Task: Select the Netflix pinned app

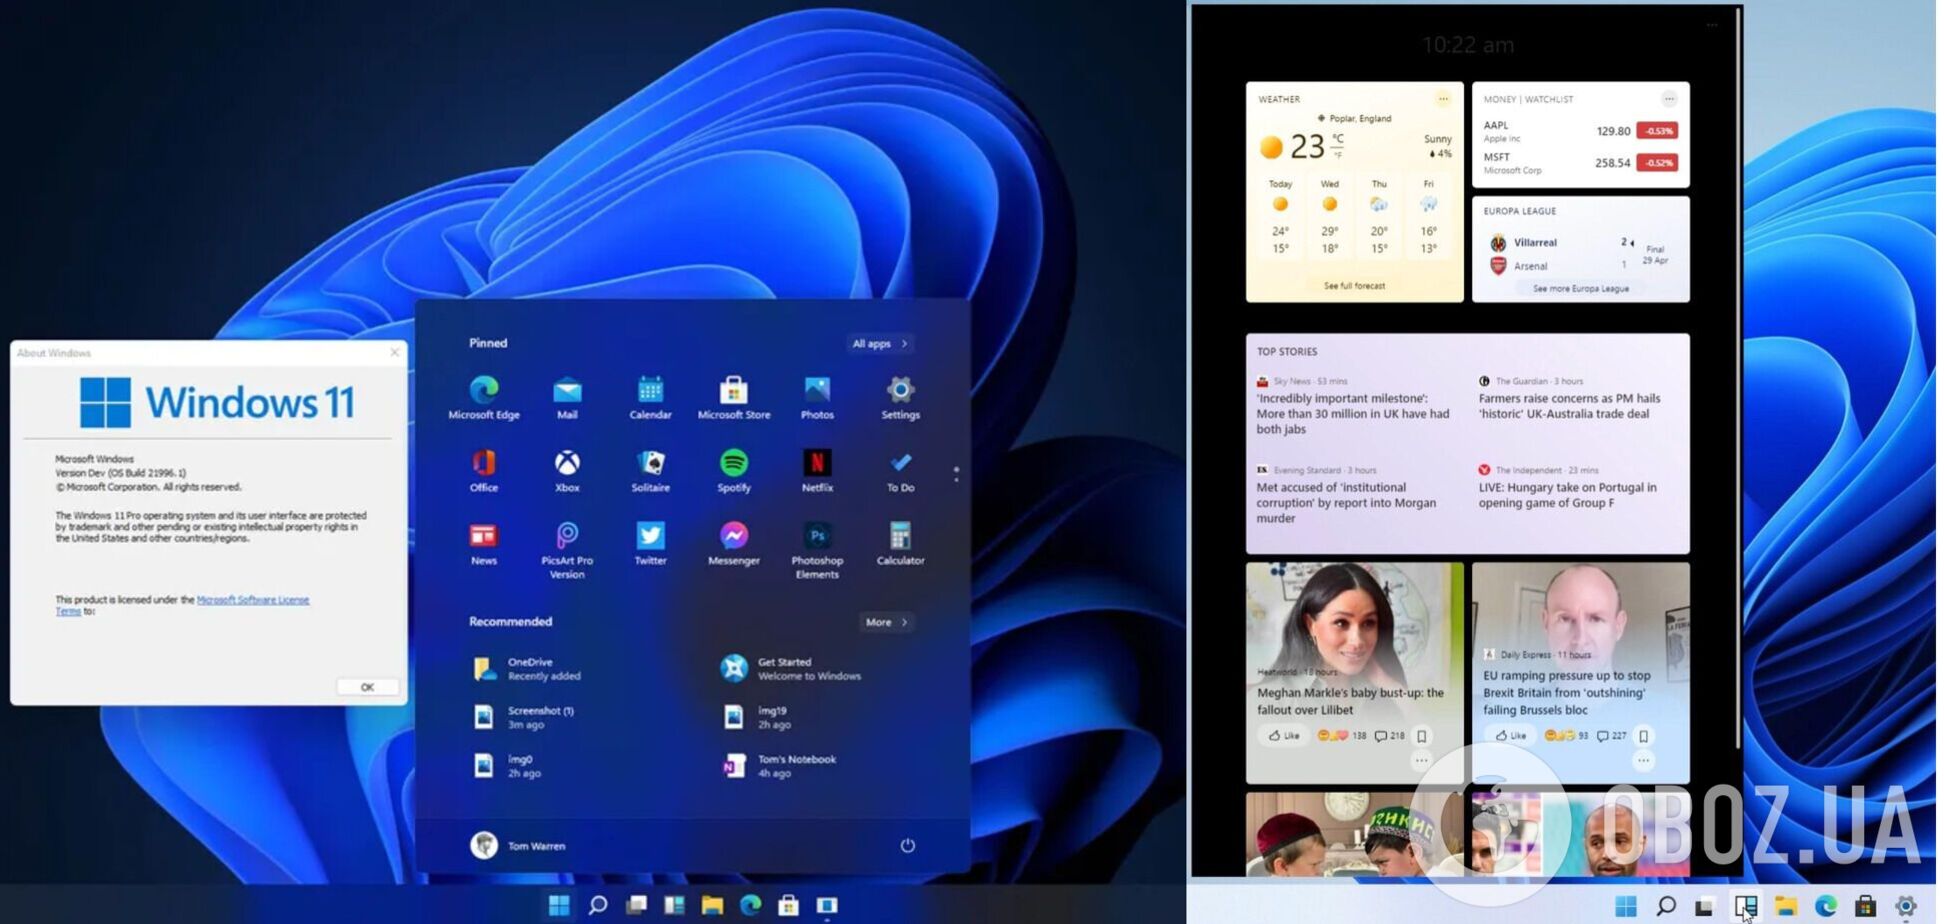Action: [817, 463]
